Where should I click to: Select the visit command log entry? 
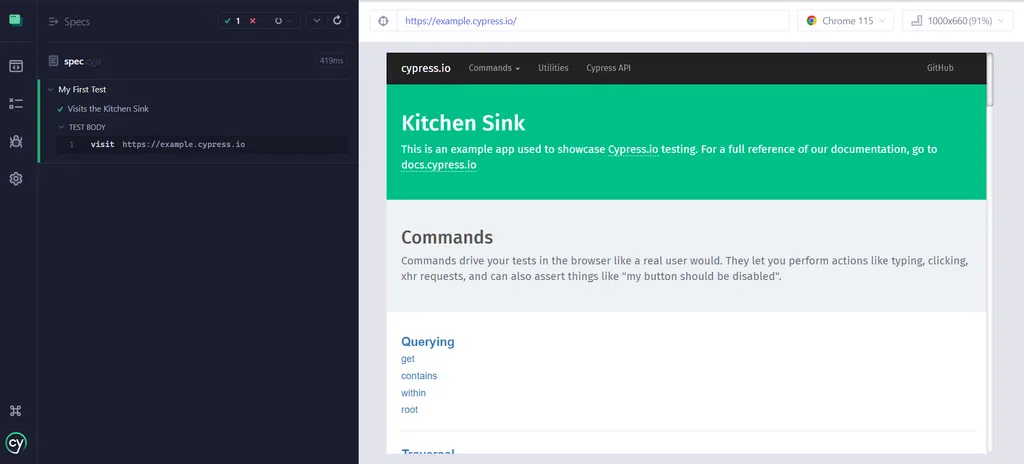click(x=202, y=144)
